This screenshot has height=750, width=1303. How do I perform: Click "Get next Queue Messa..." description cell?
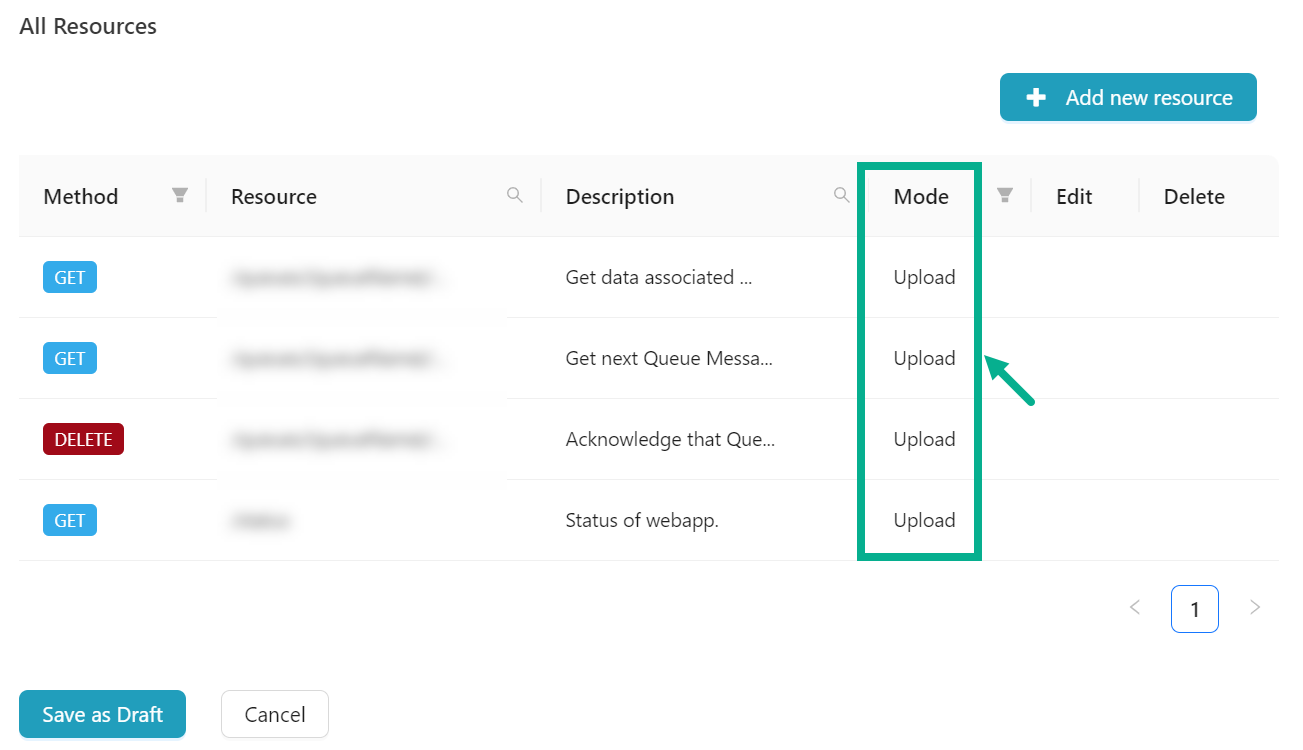click(x=668, y=358)
